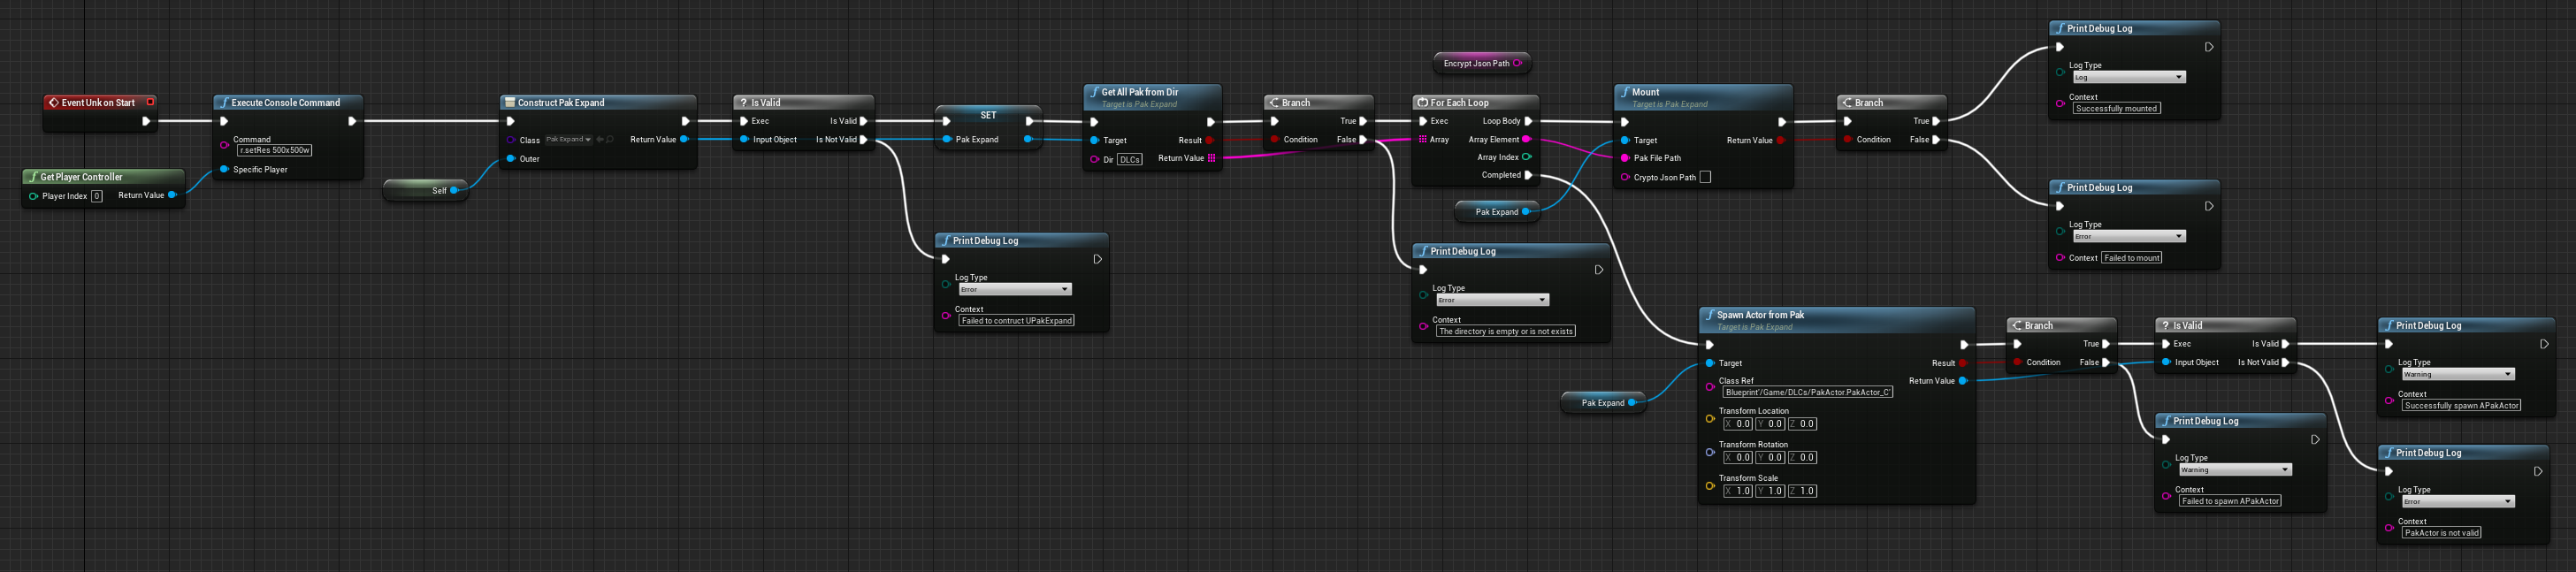Click the Command field containing r.setRes 500x500w

point(275,150)
